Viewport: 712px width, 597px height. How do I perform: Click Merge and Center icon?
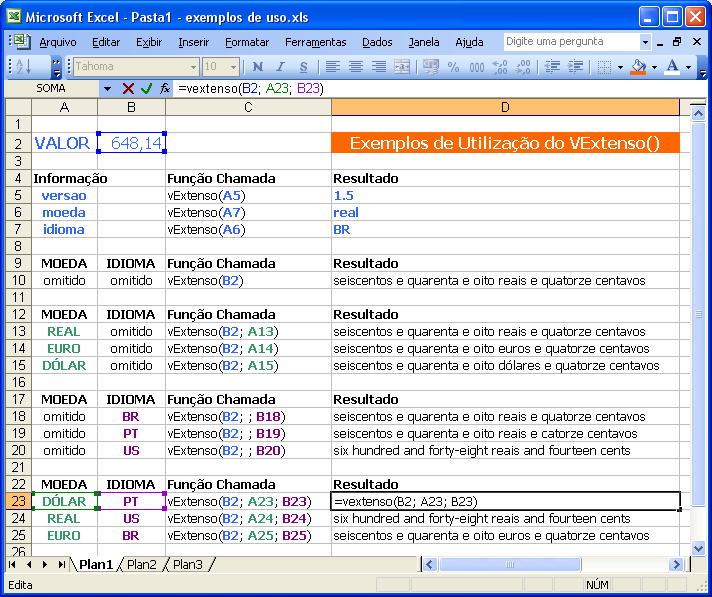click(x=402, y=67)
